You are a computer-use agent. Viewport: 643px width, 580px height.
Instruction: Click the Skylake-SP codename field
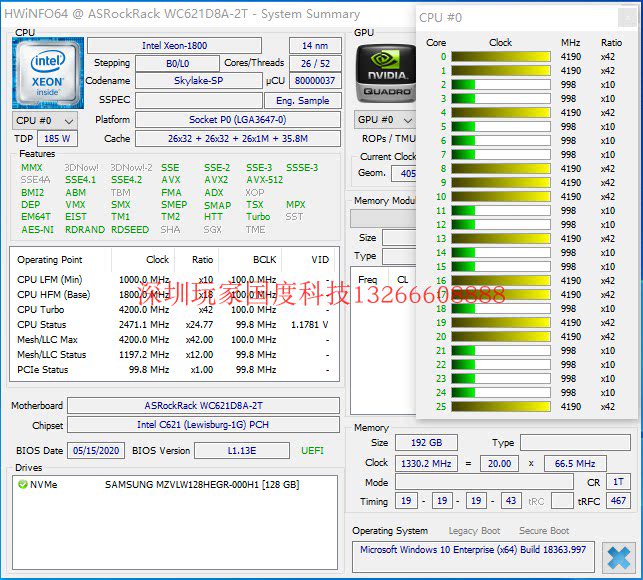198,80
